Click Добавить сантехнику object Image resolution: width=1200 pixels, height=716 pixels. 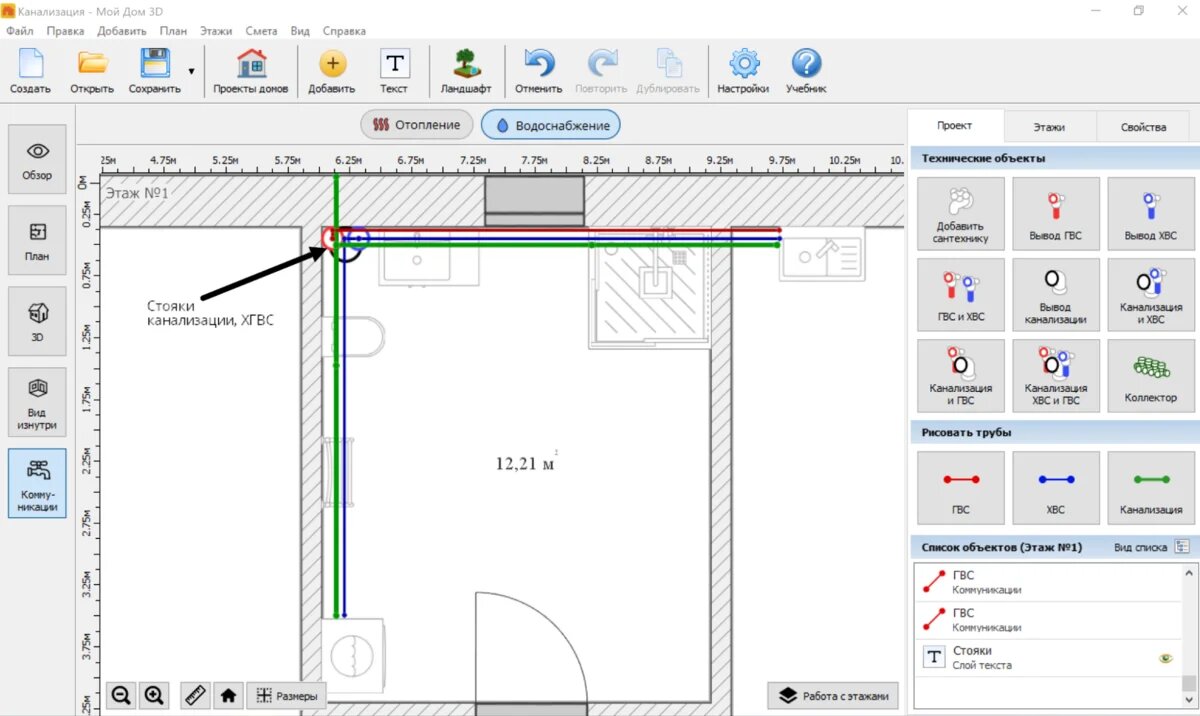pos(961,214)
